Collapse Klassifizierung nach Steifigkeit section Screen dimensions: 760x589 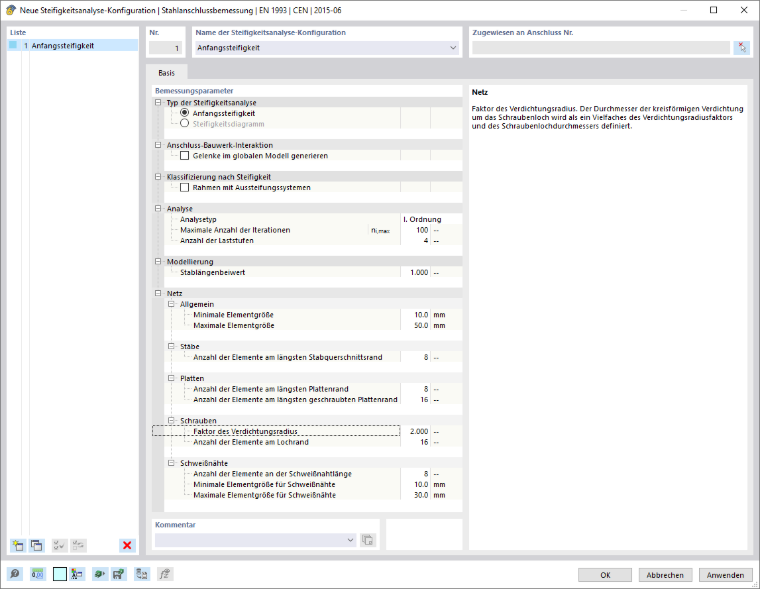(158, 176)
